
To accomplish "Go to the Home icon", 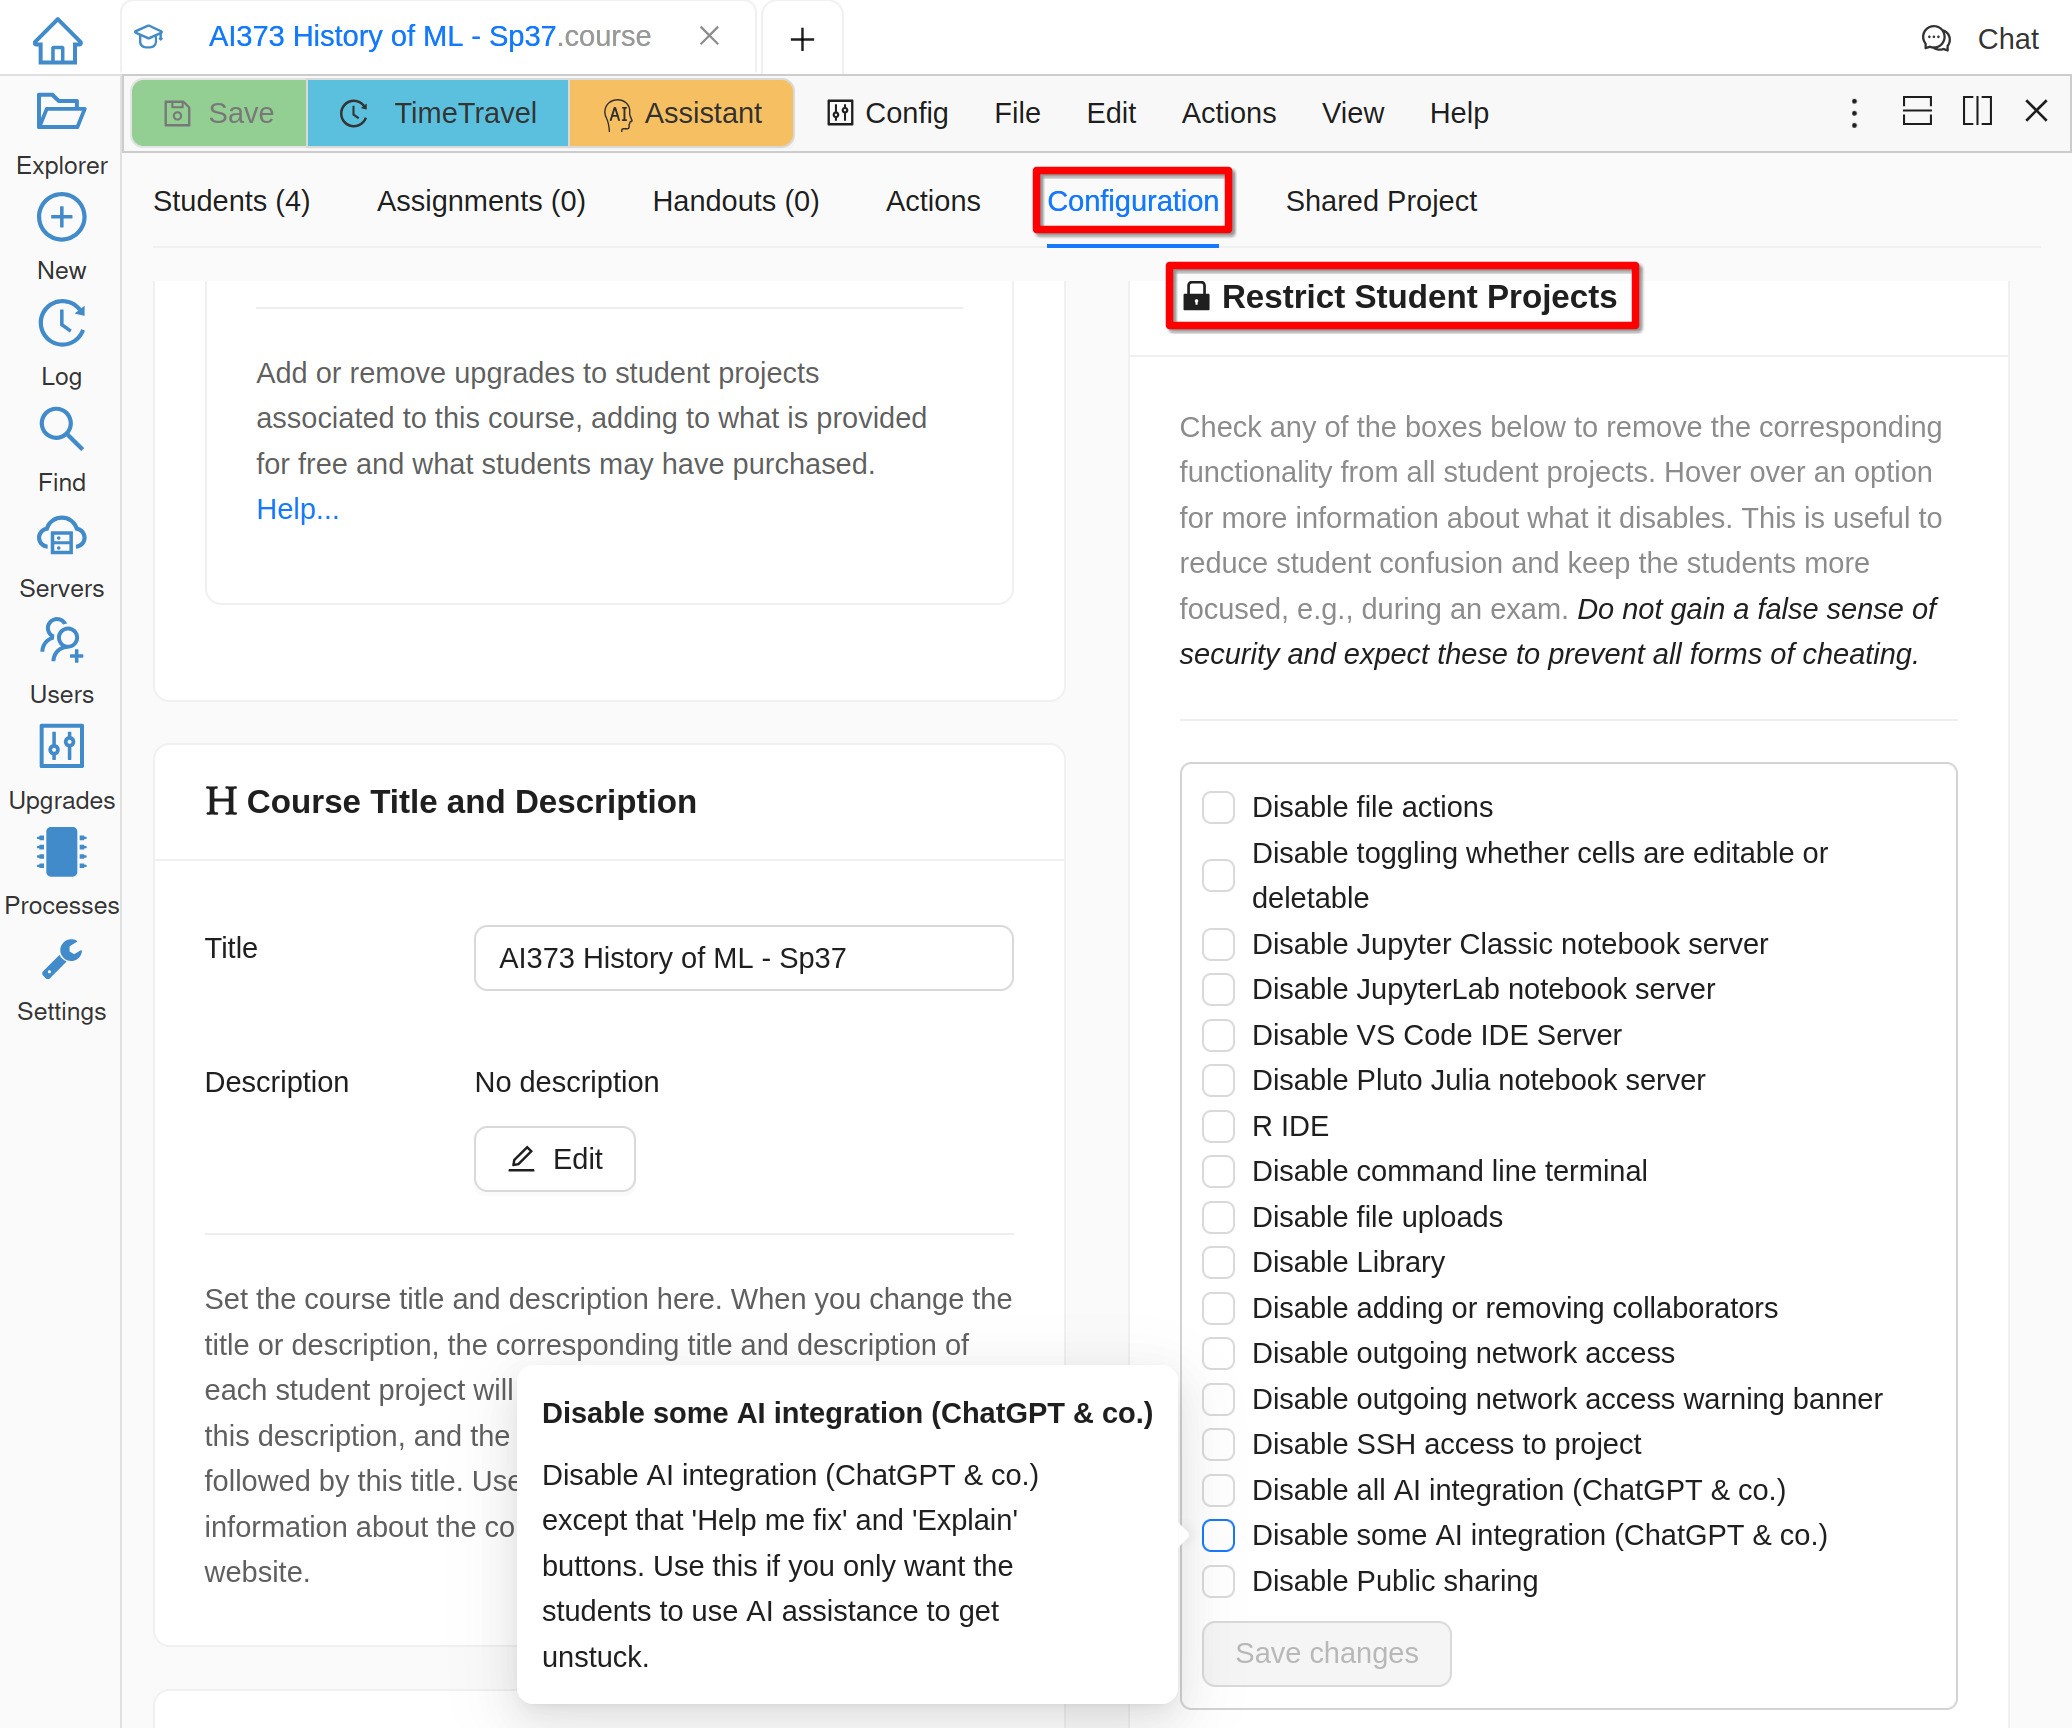I will (58, 40).
